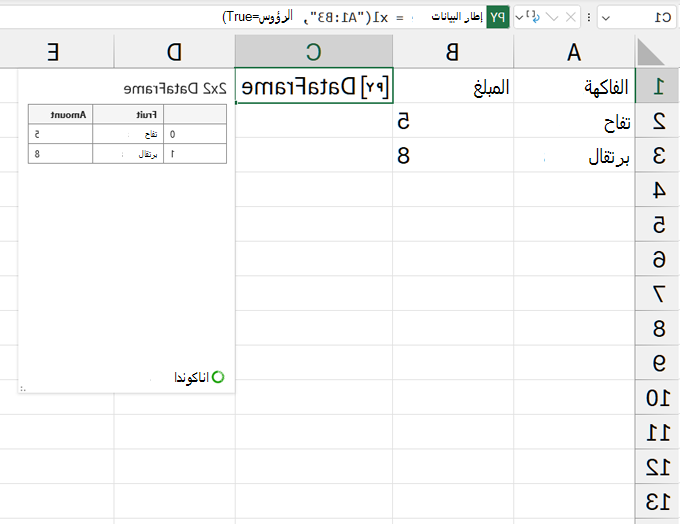Click the 2x2 DataFrame card title

click(x=175, y=88)
